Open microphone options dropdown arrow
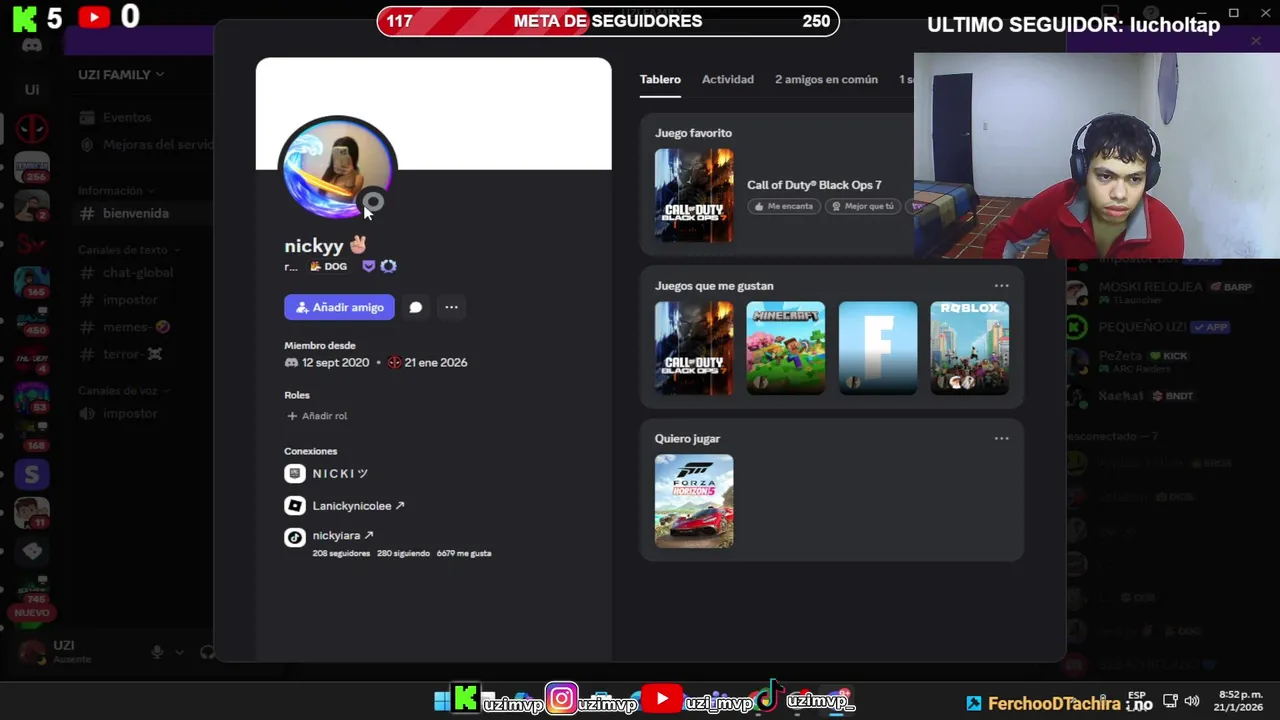1280x720 pixels. tap(179, 652)
